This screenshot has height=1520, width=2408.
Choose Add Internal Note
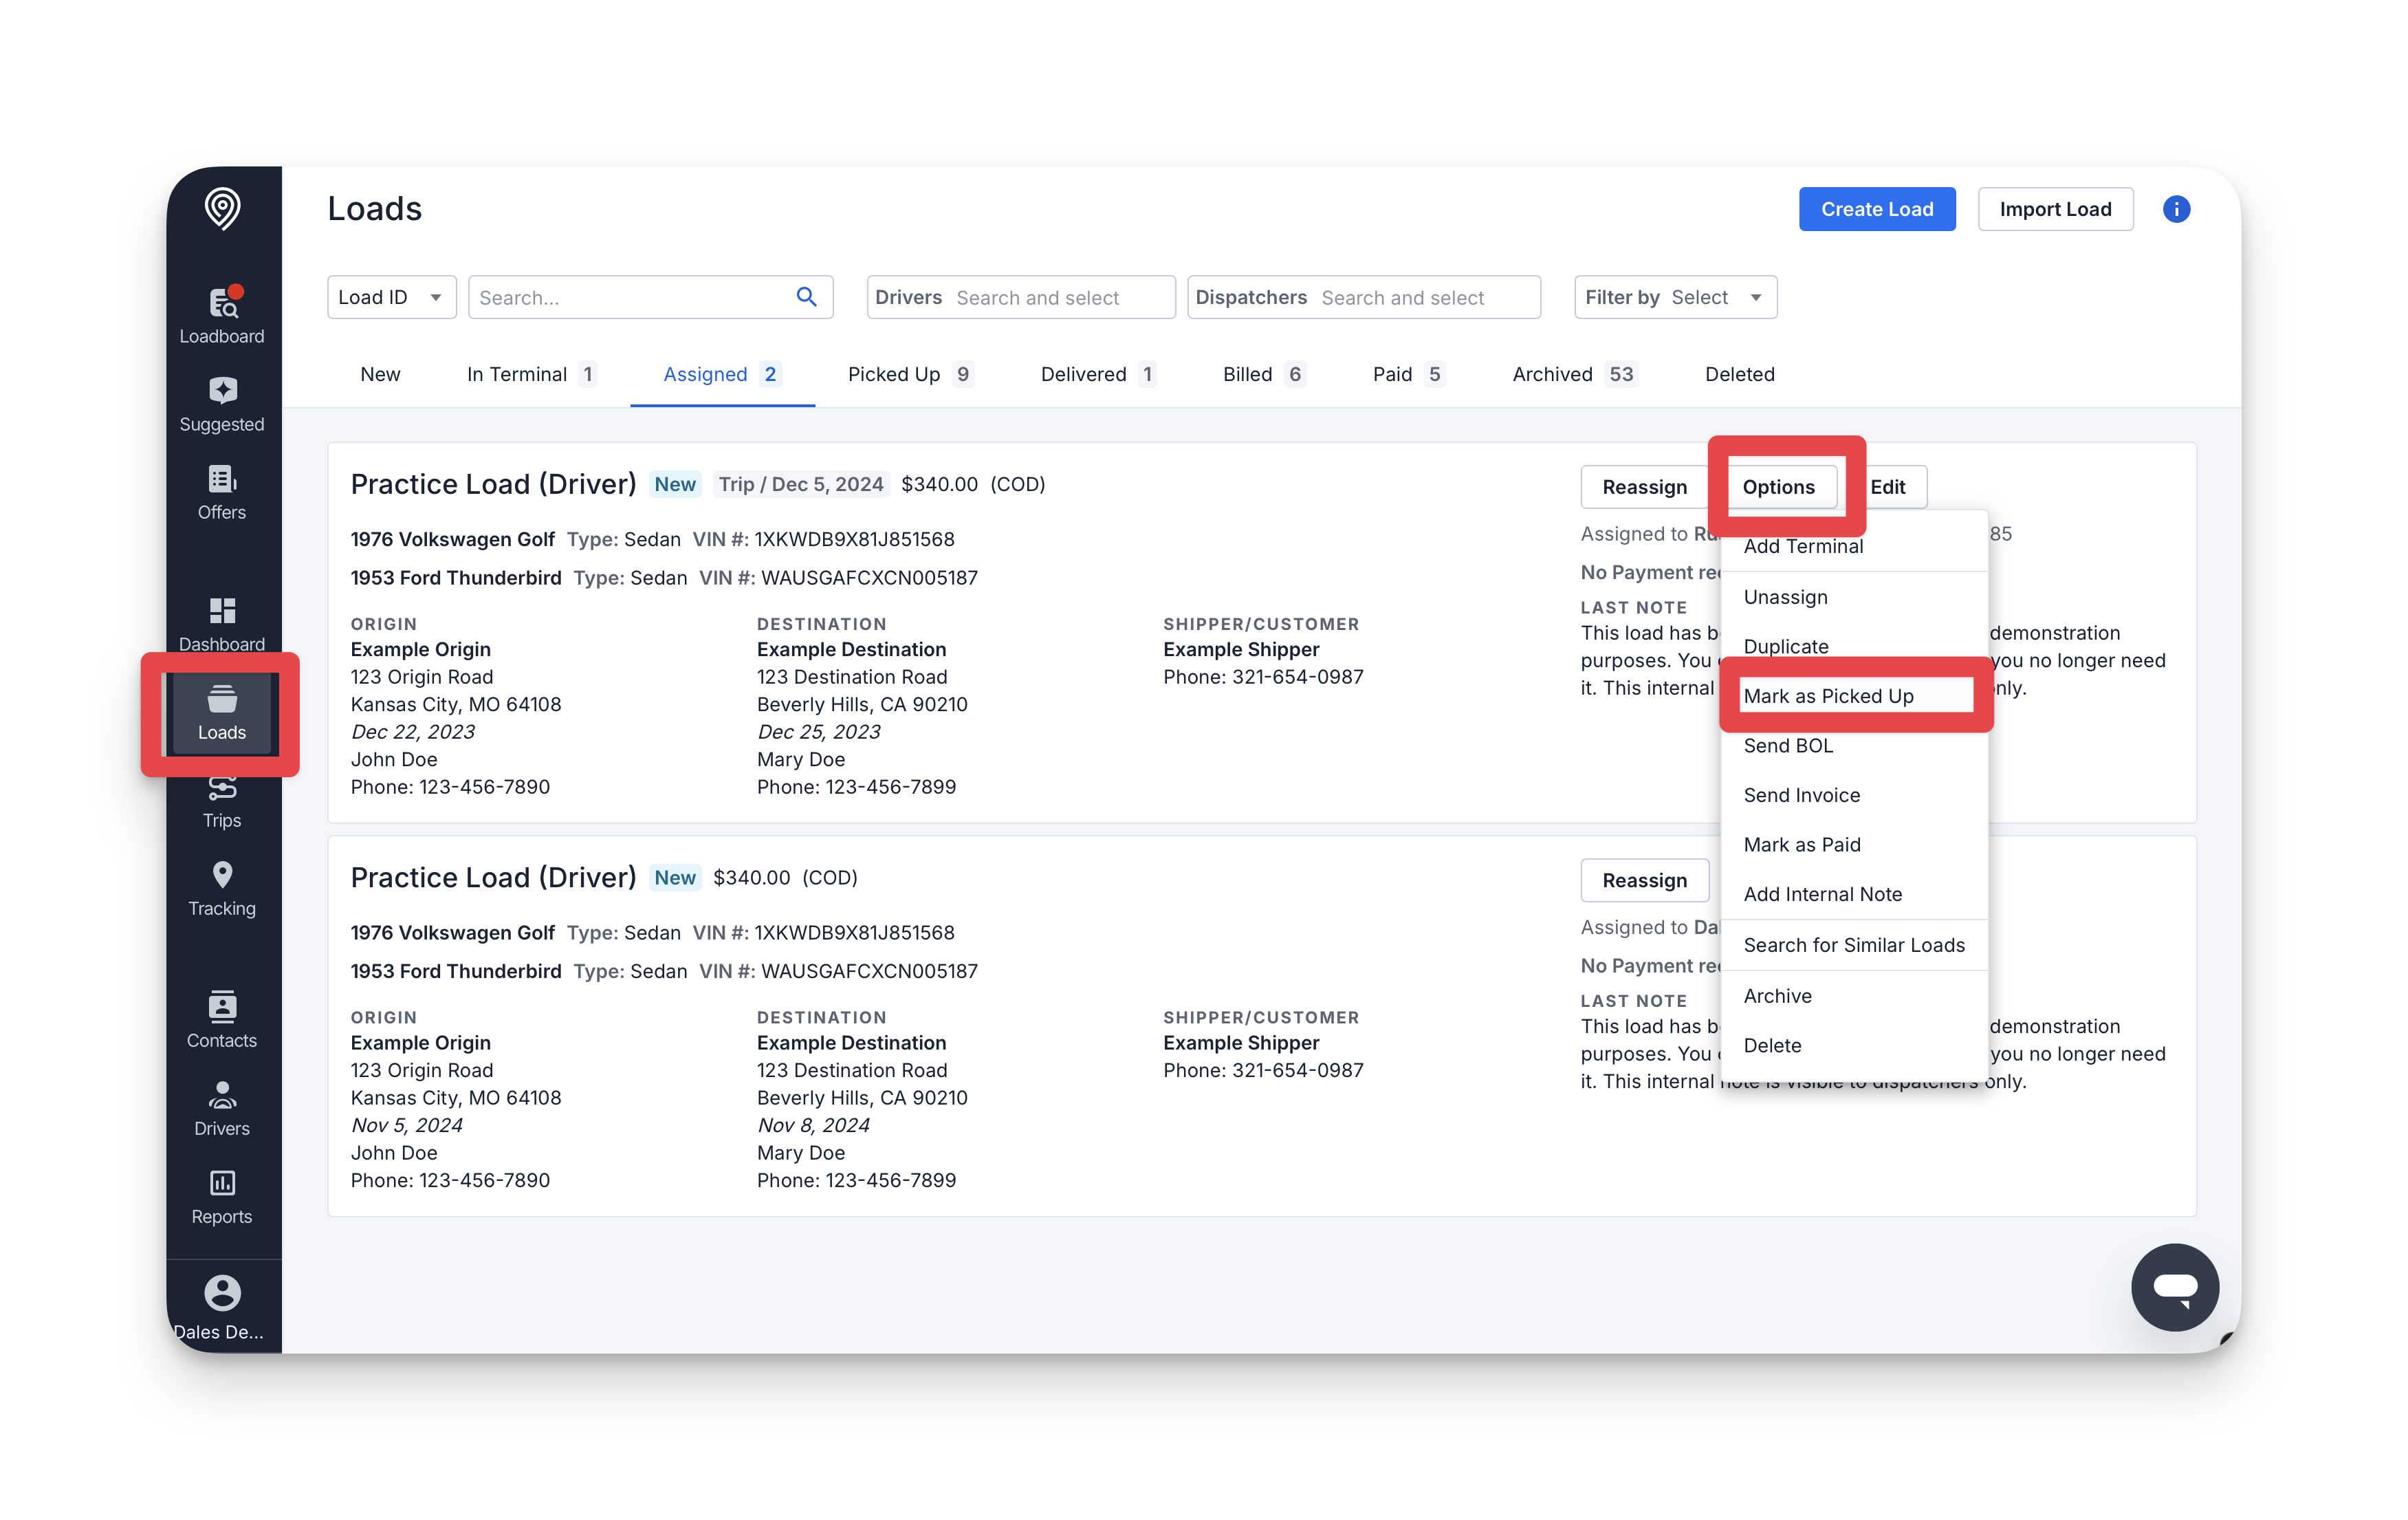click(x=1854, y=894)
